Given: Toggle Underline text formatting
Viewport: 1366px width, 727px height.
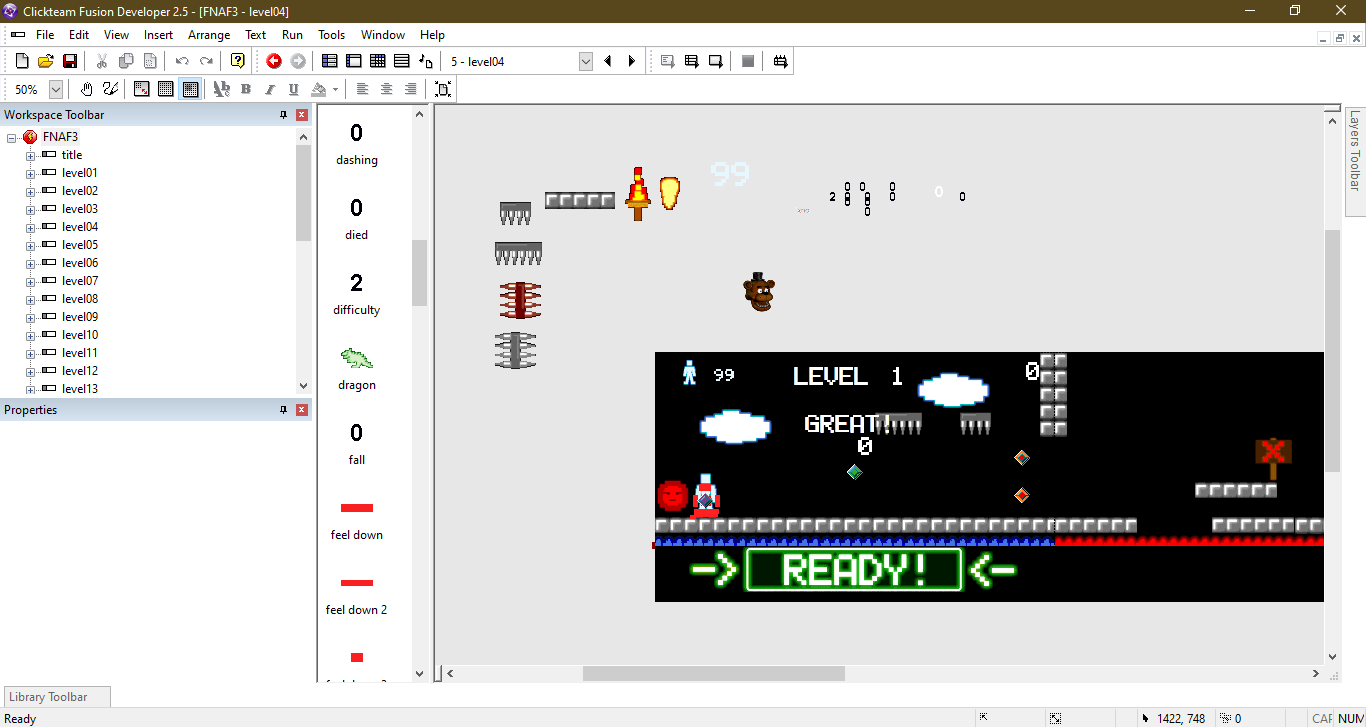Looking at the screenshot, I should tap(294, 89).
